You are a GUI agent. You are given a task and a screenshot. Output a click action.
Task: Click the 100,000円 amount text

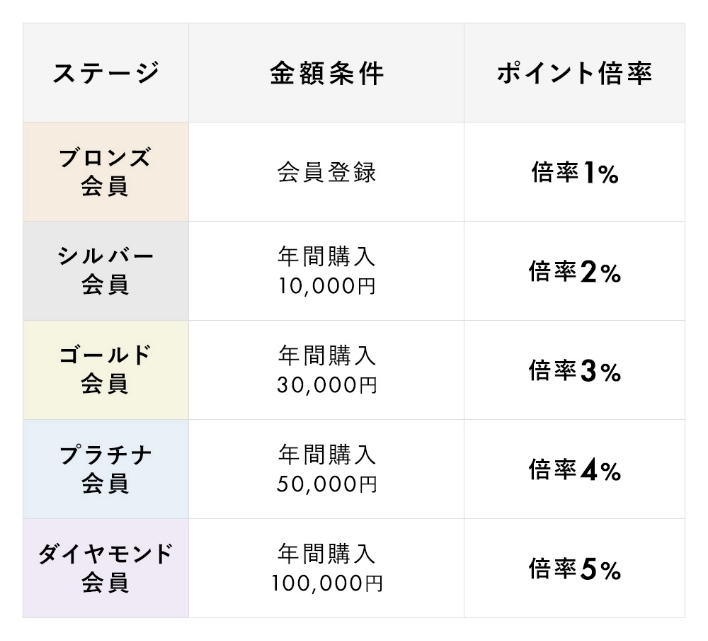pyautogui.click(x=327, y=583)
